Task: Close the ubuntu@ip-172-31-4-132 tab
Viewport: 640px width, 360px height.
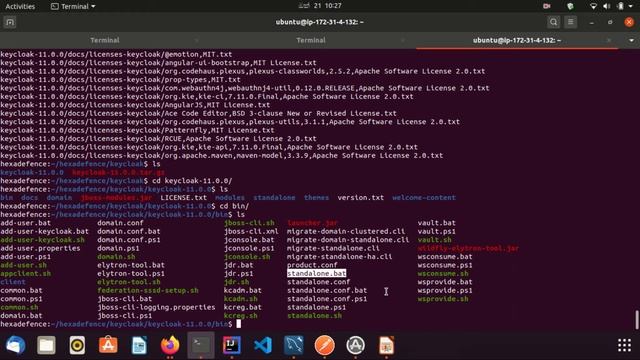Action: tap(609, 40)
